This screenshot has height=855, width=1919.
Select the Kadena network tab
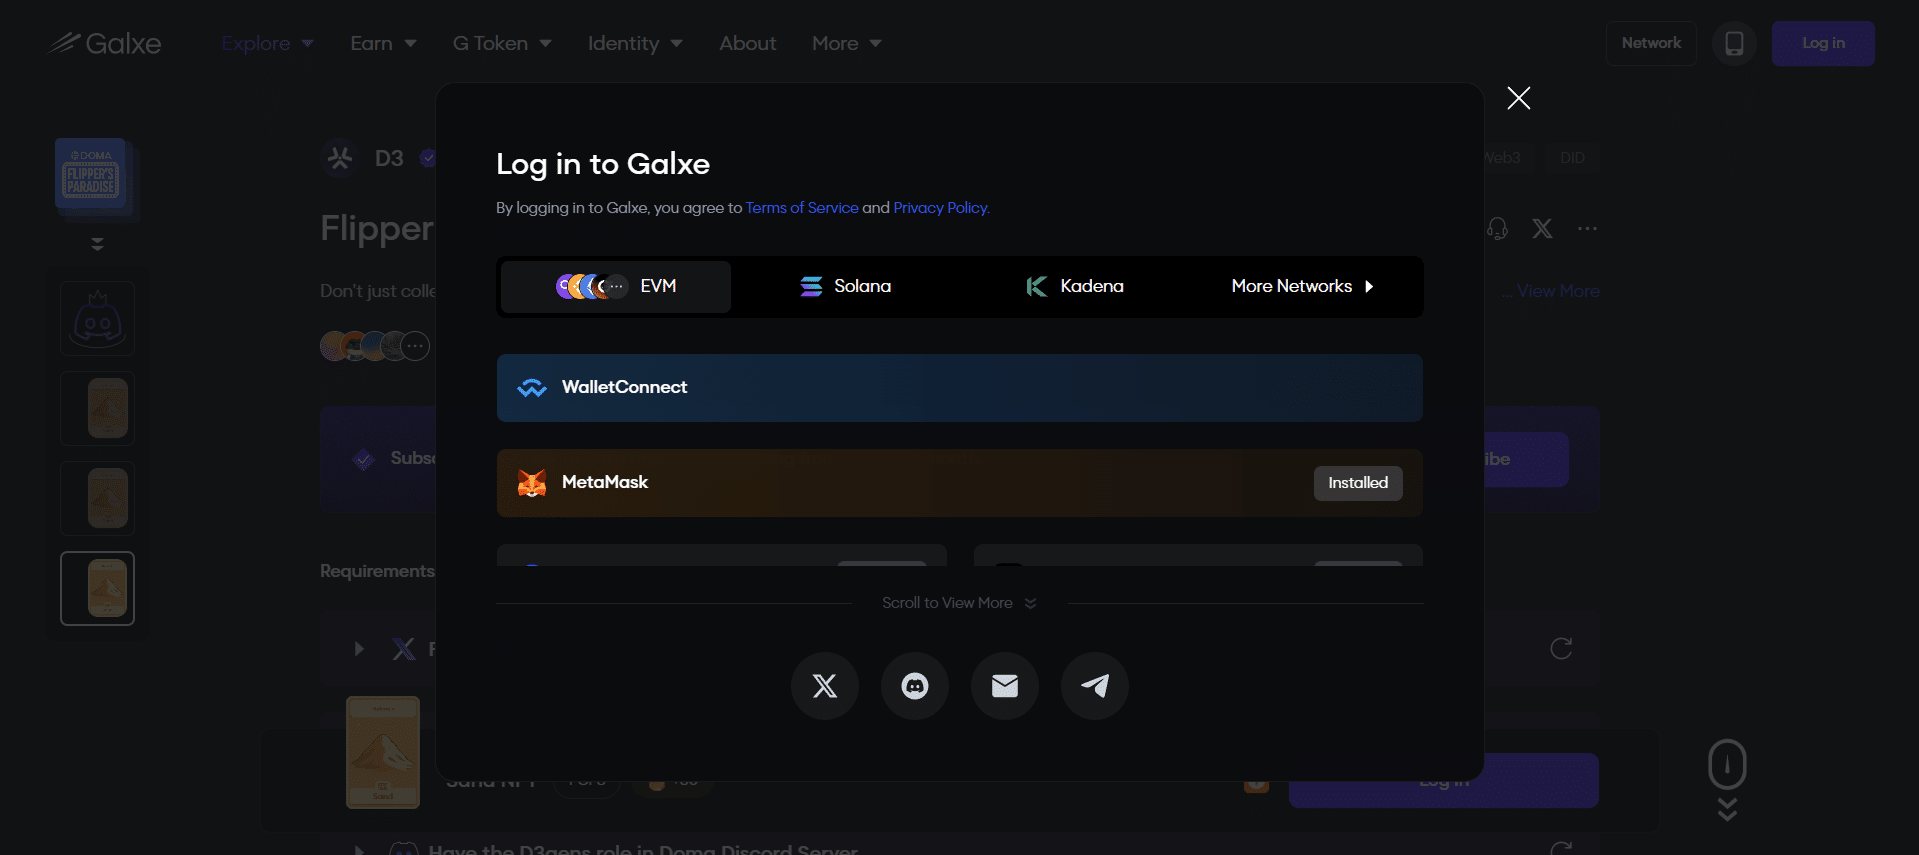click(1075, 287)
